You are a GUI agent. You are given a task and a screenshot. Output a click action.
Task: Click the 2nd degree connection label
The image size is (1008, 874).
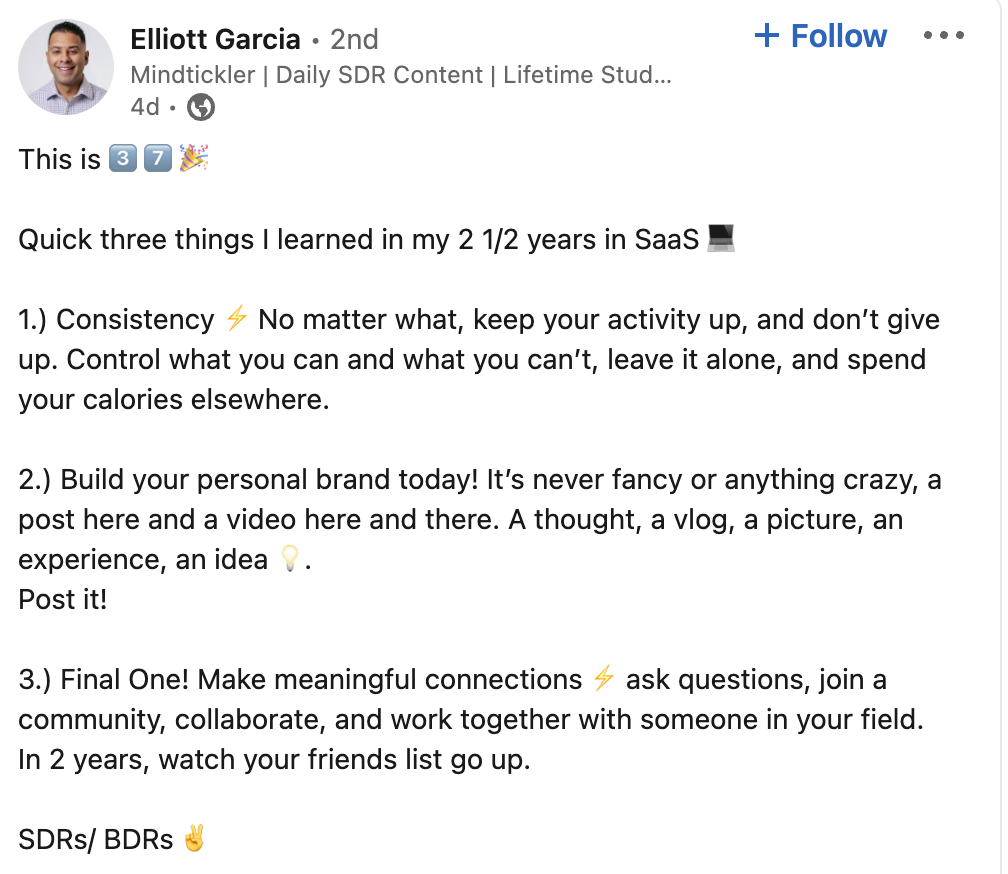pos(355,40)
